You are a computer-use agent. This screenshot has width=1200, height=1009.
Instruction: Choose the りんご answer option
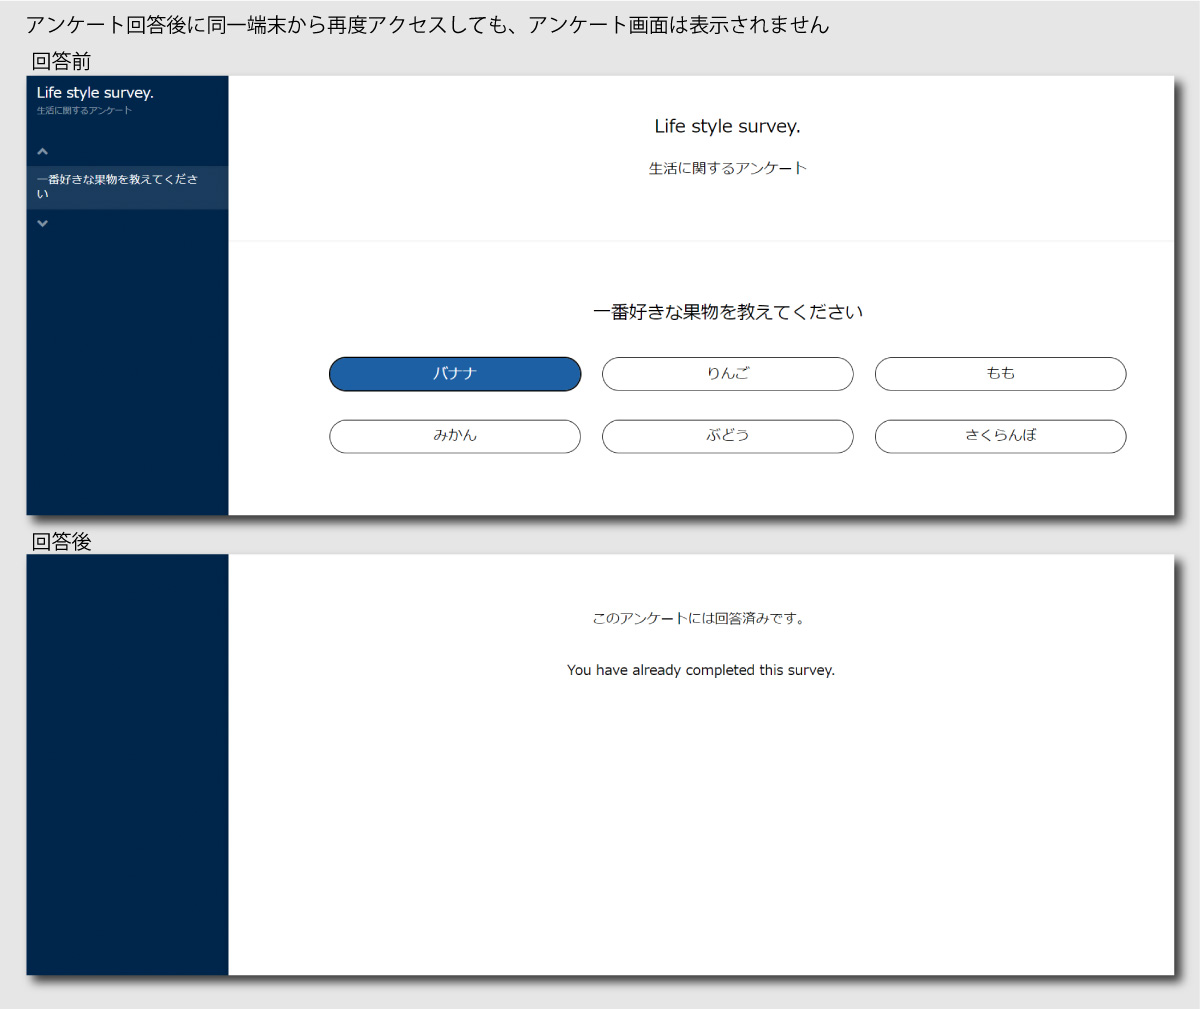tap(727, 374)
